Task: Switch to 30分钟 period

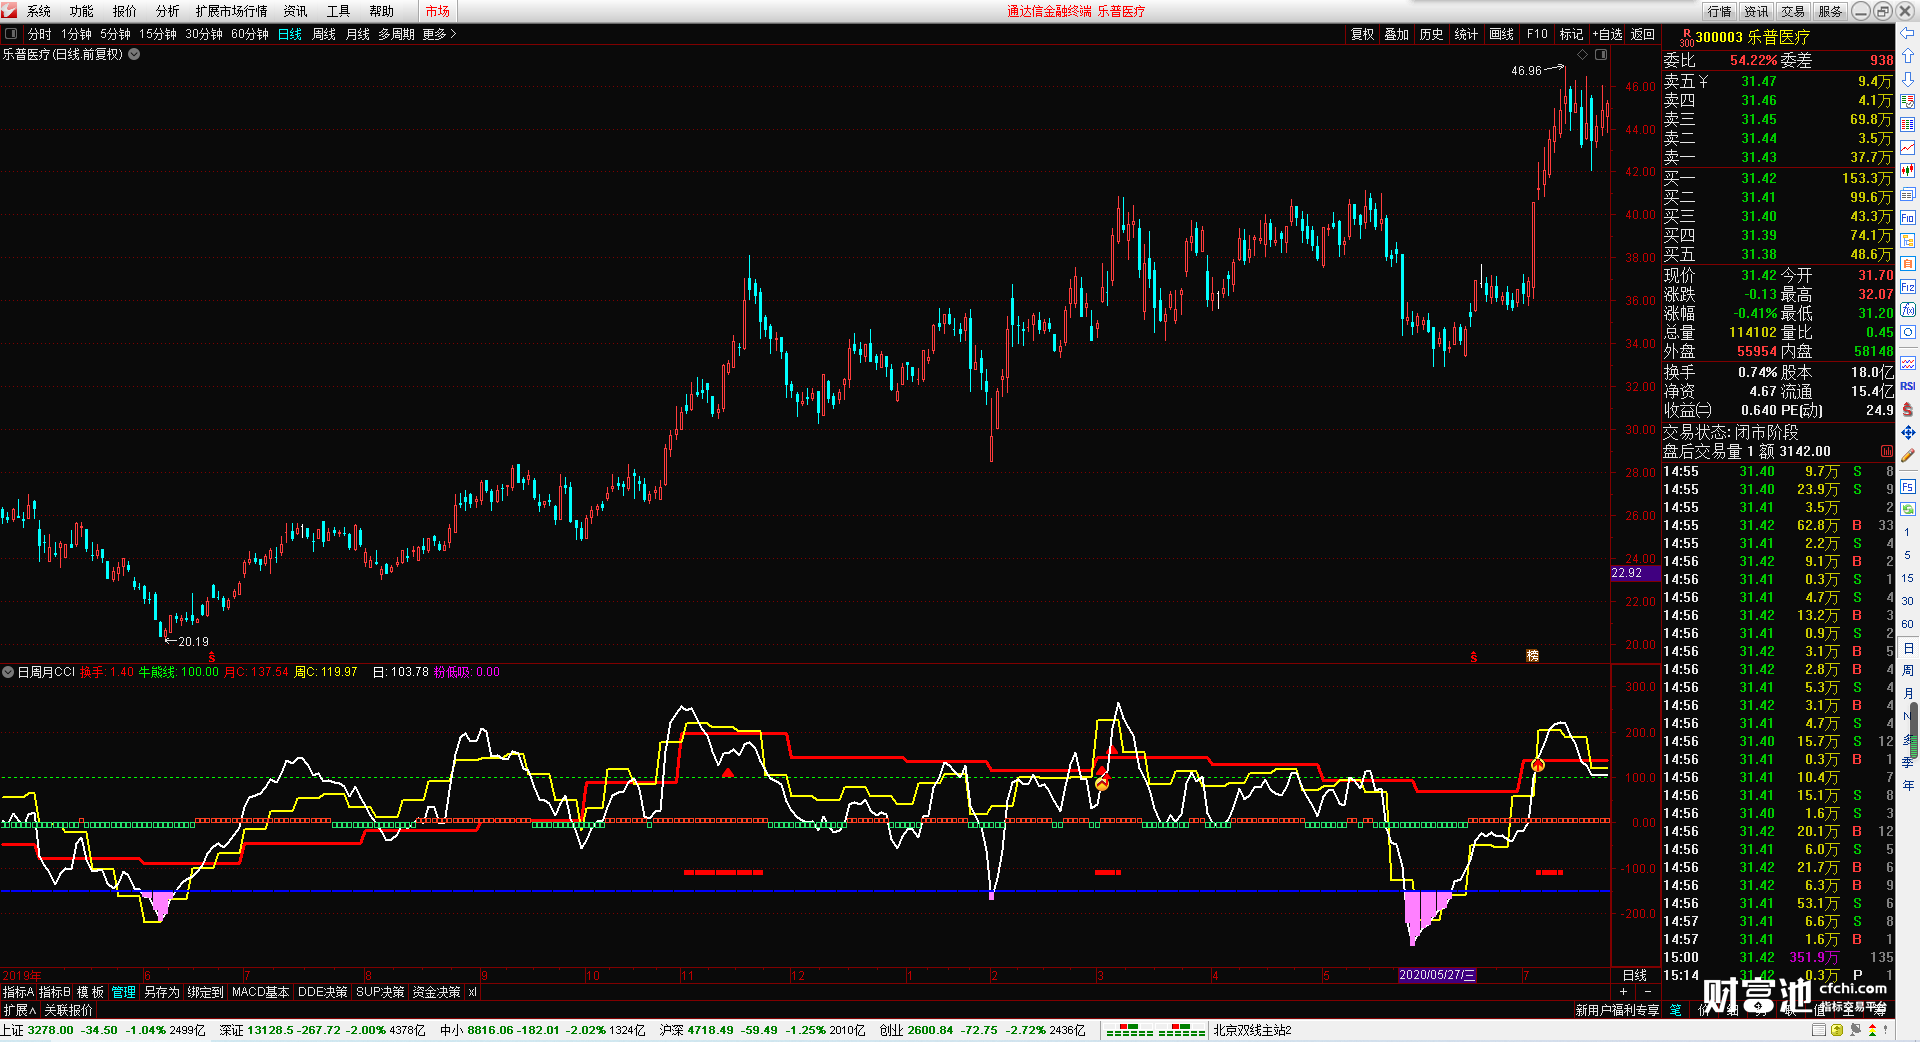Action: coord(204,34)
